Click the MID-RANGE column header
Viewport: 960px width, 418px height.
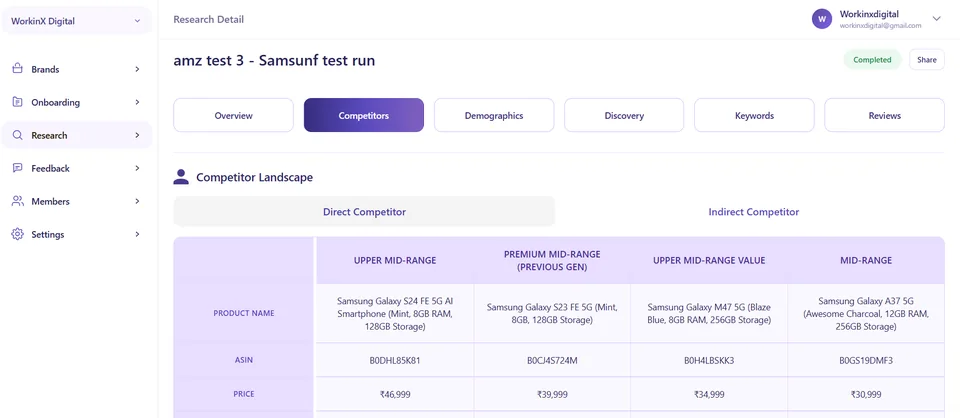866,260
